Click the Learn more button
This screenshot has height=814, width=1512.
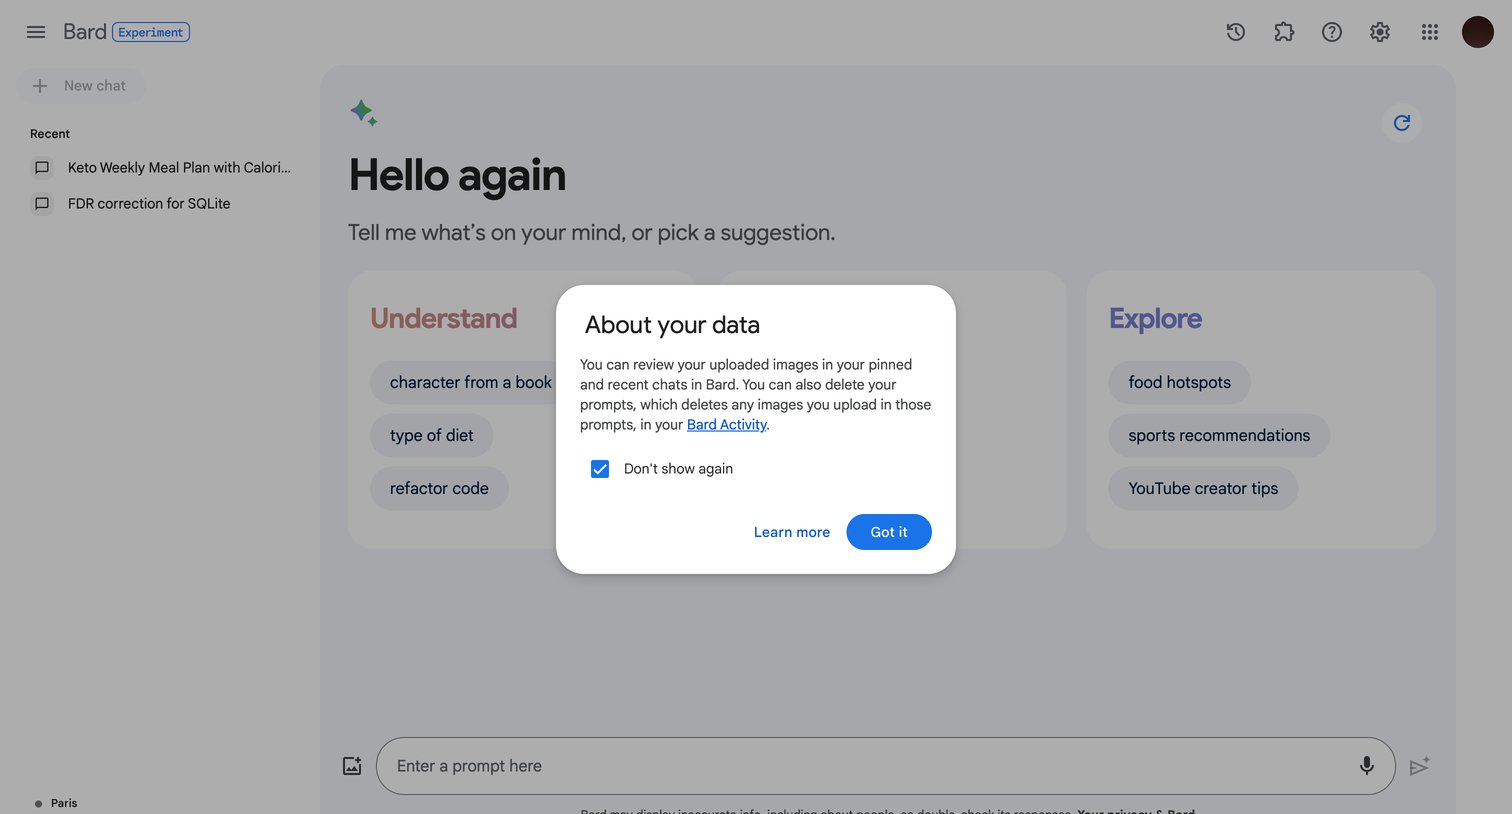click(792, 532)
